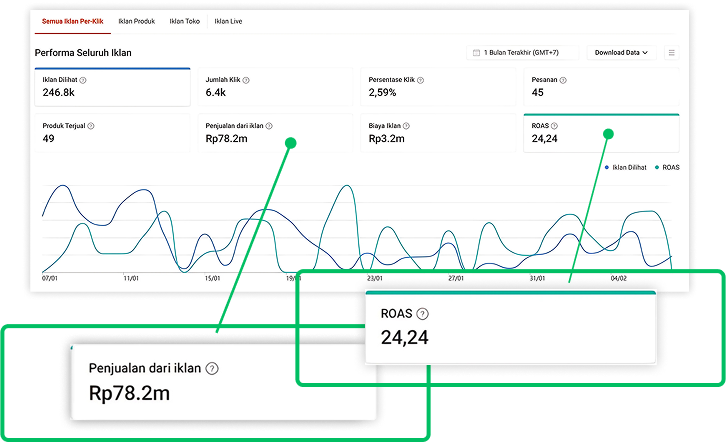Click the help icon in enlarged ROAS callout
The image size is (726, 442).
pos(422,313)
